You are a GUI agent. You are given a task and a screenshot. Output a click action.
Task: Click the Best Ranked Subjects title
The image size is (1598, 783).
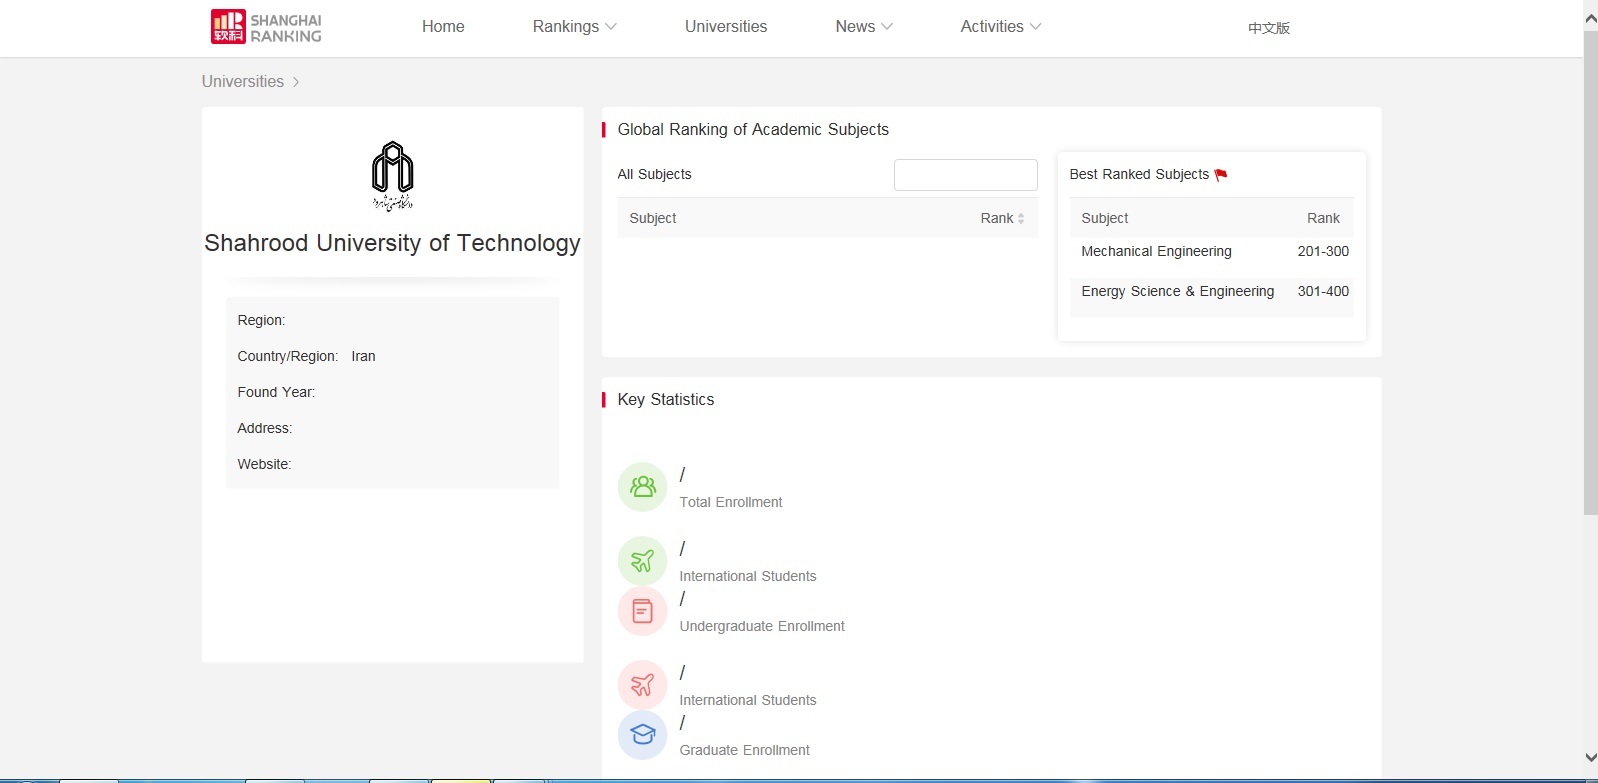1139,175
